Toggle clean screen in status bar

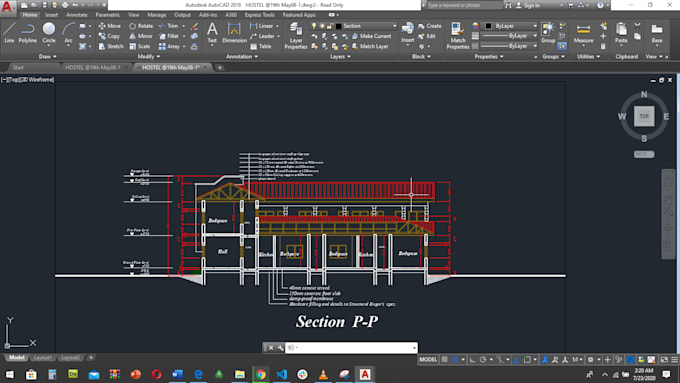click(664, 360)
